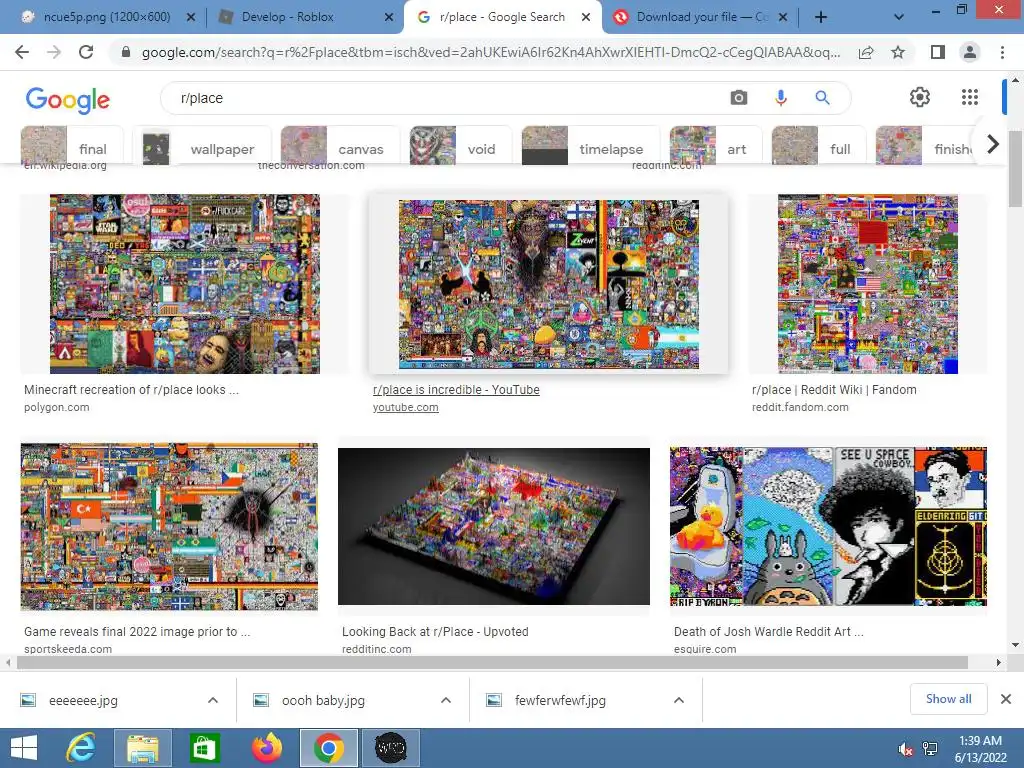The height and width of the screenshot is (768, 1024).
Task: Open Google quick settings gear
Action: click(x=920, y=97)
